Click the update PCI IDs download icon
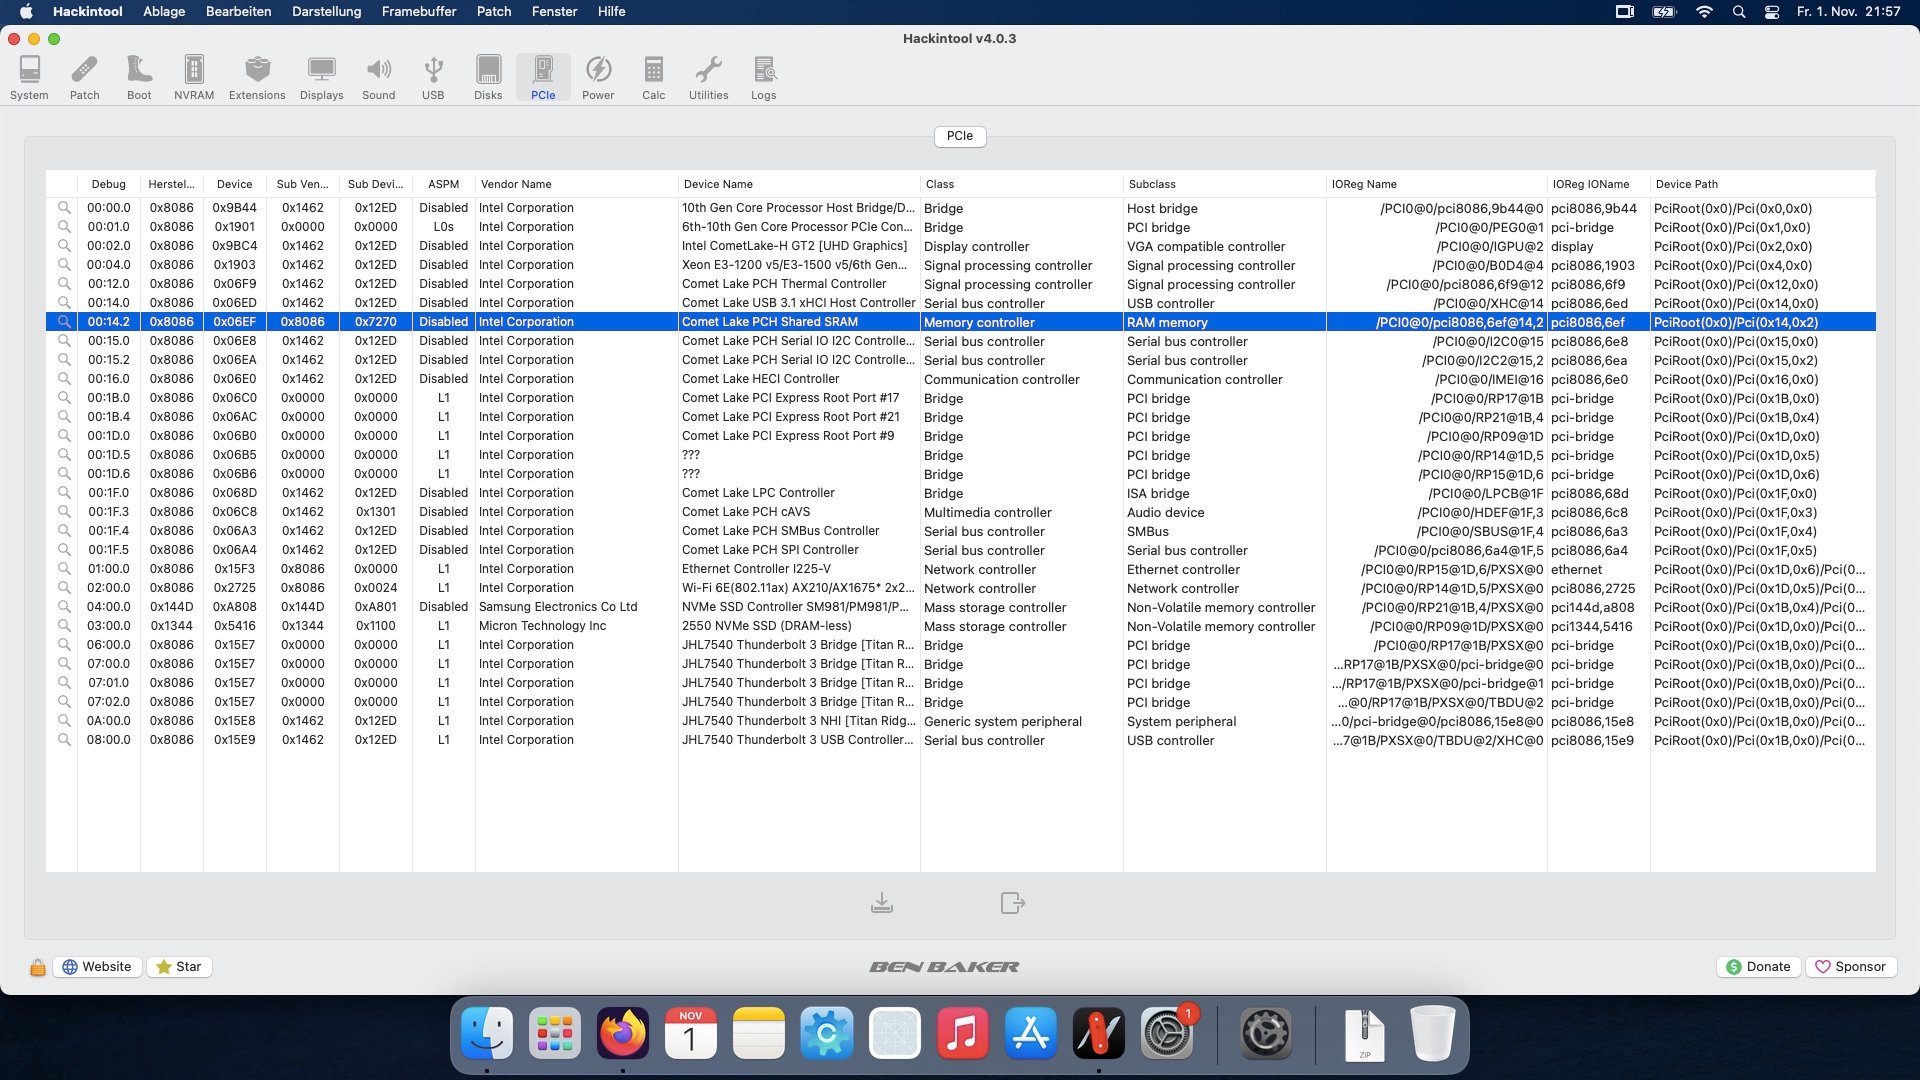This screenshot has width=1920, height=1080. 881,903
